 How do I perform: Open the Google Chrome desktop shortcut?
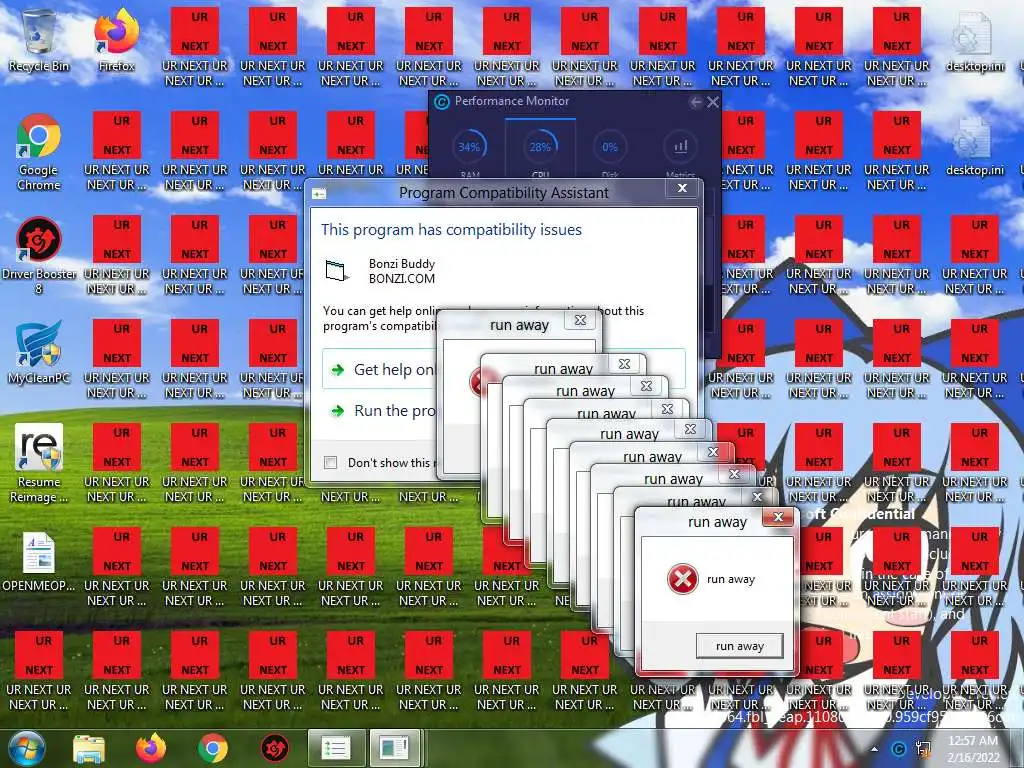[x=39, y=152]
